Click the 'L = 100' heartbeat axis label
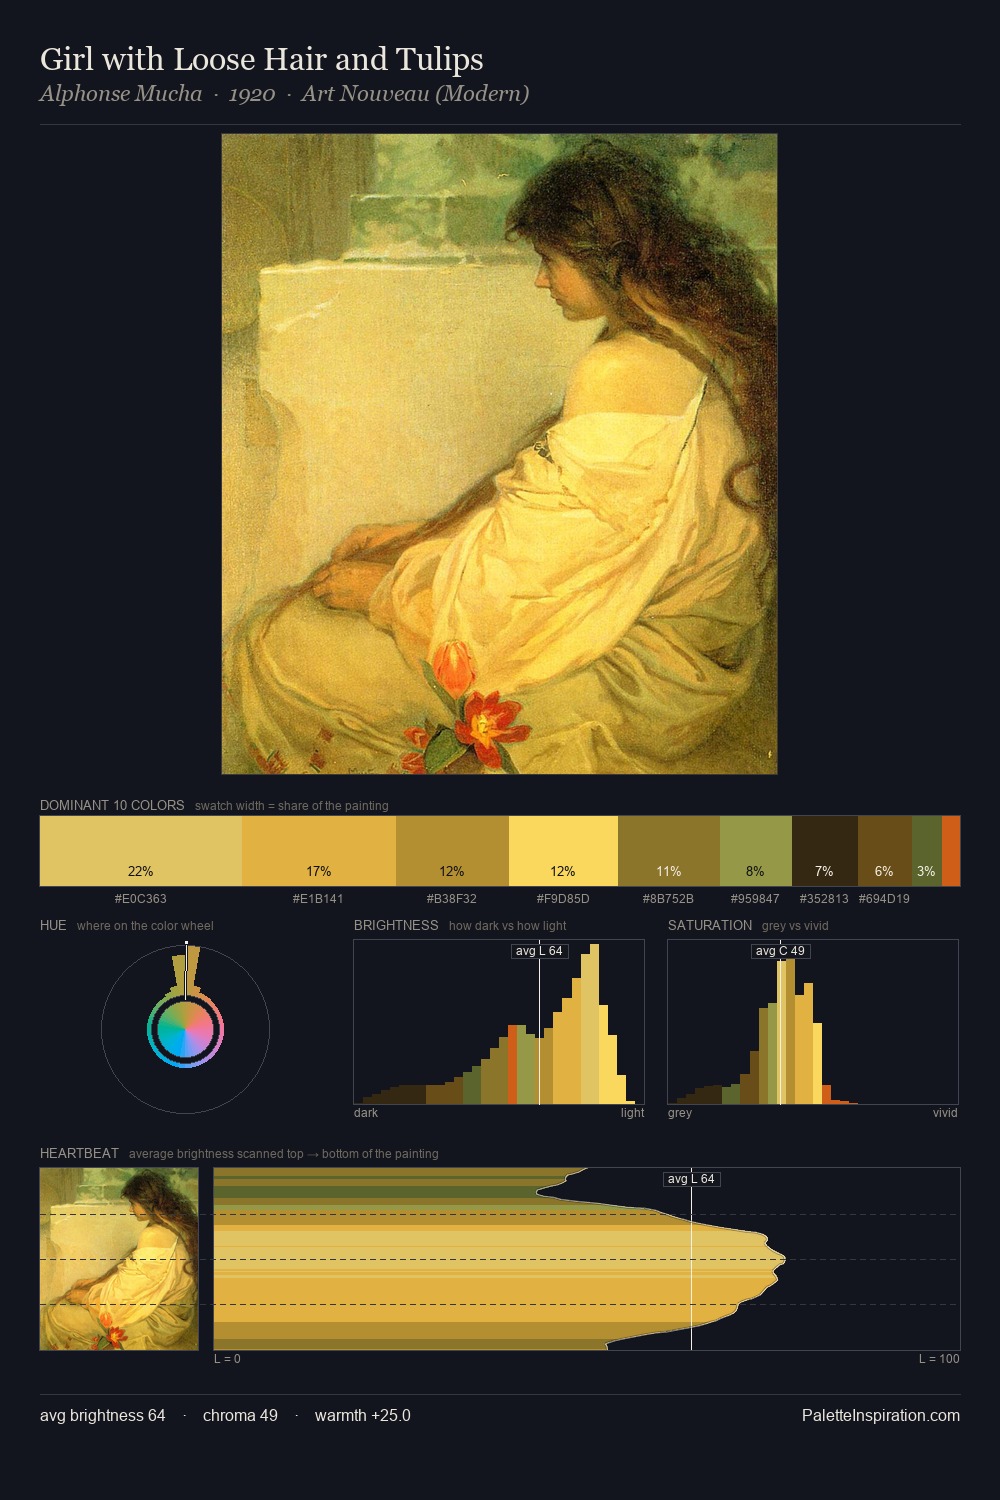This screenshot has width=1000, height=1500. tap(939, 1359)
